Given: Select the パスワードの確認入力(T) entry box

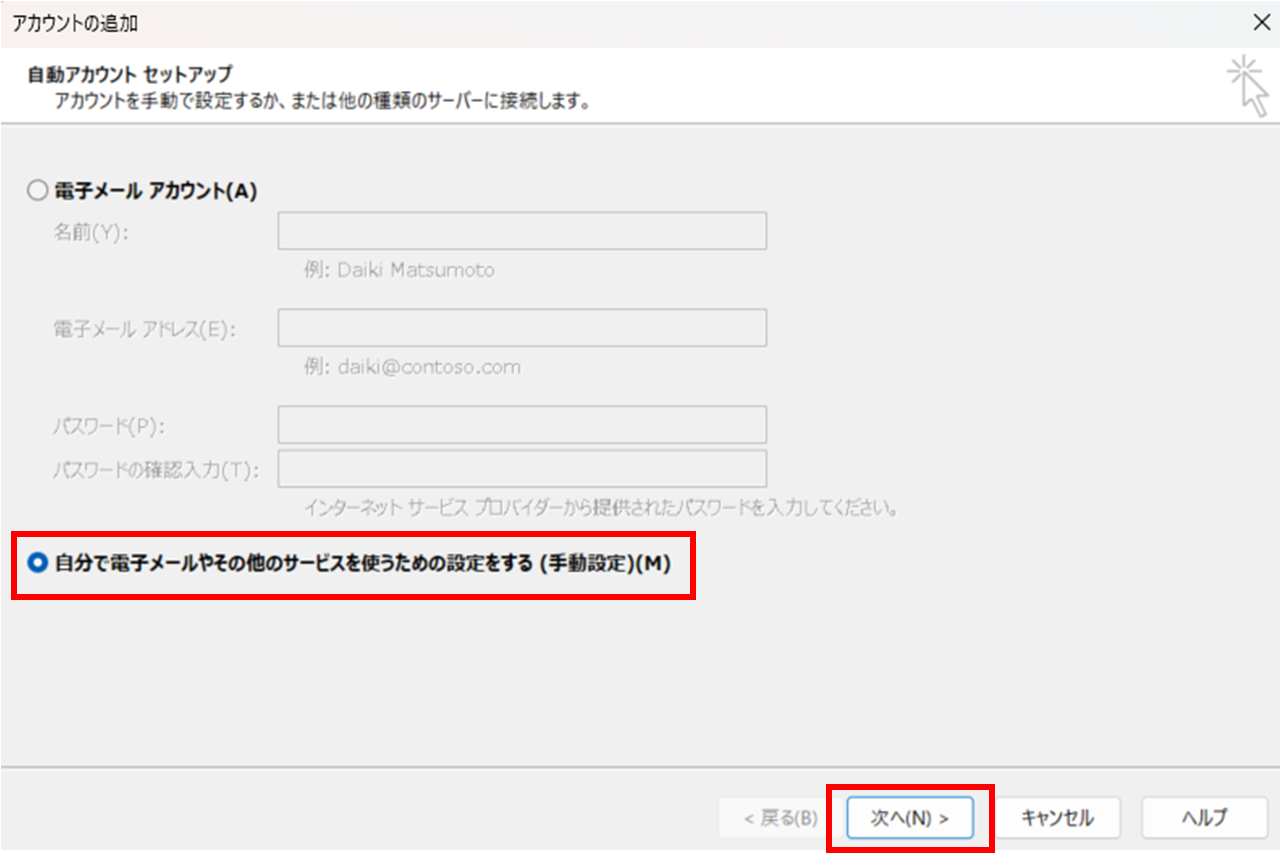Looking at the screenshot, I should (x=522, y=468).
